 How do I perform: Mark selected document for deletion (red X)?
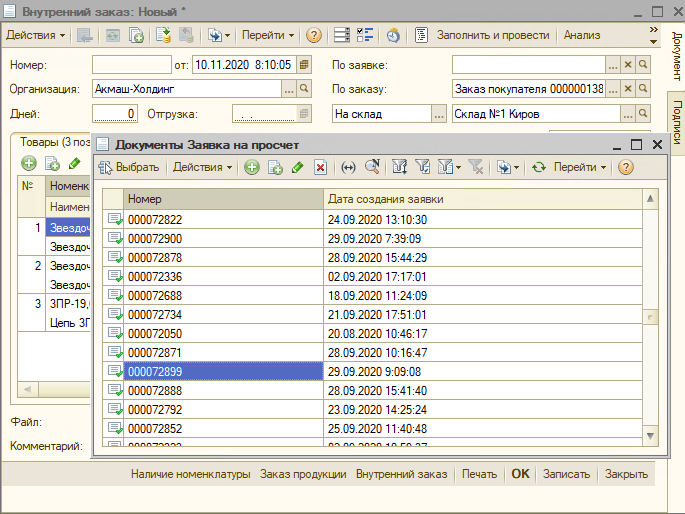tap(321, 167)
